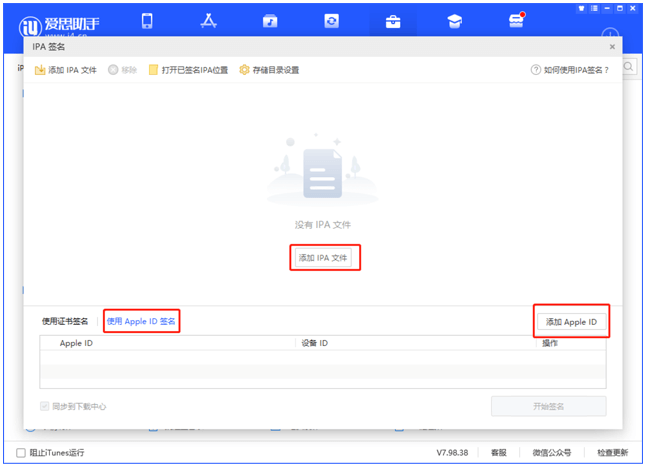Switch to the 使用 Apple ID 签名 tab
This screenshot has height=467, width=646.
[x=141, y=321]
